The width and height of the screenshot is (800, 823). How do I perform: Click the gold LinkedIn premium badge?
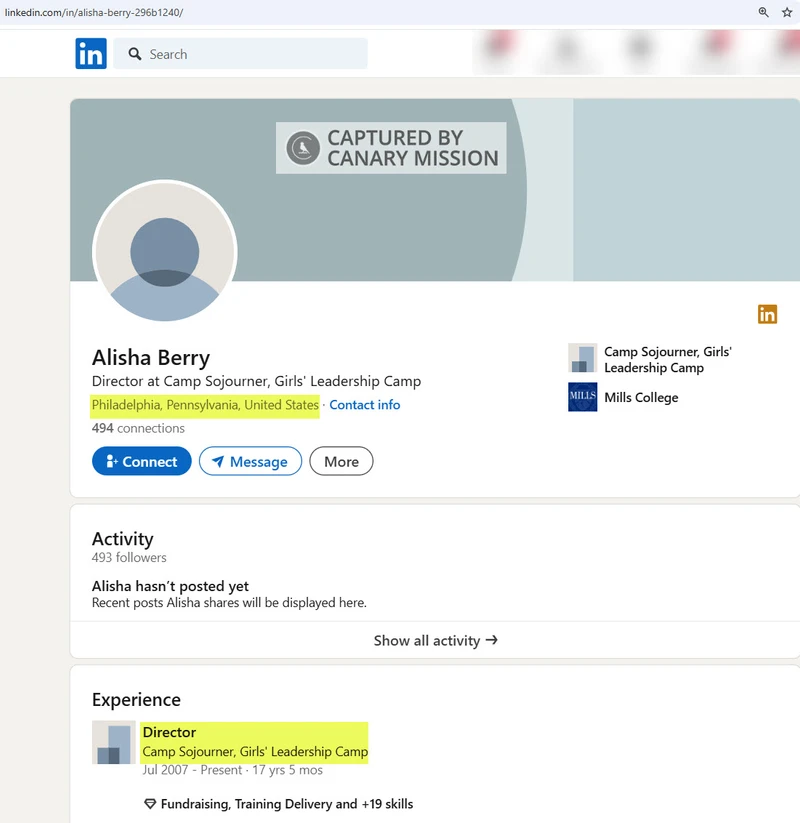click(767, 314)
